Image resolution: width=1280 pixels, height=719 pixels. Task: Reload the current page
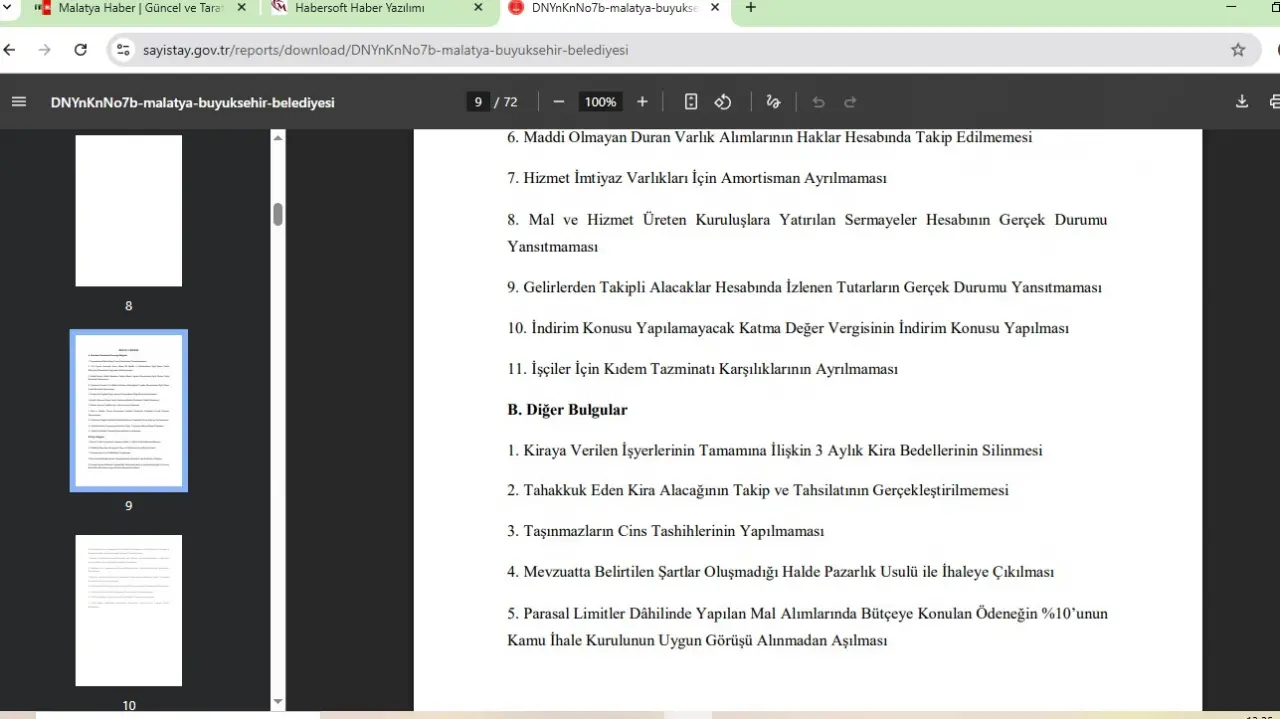81,50
